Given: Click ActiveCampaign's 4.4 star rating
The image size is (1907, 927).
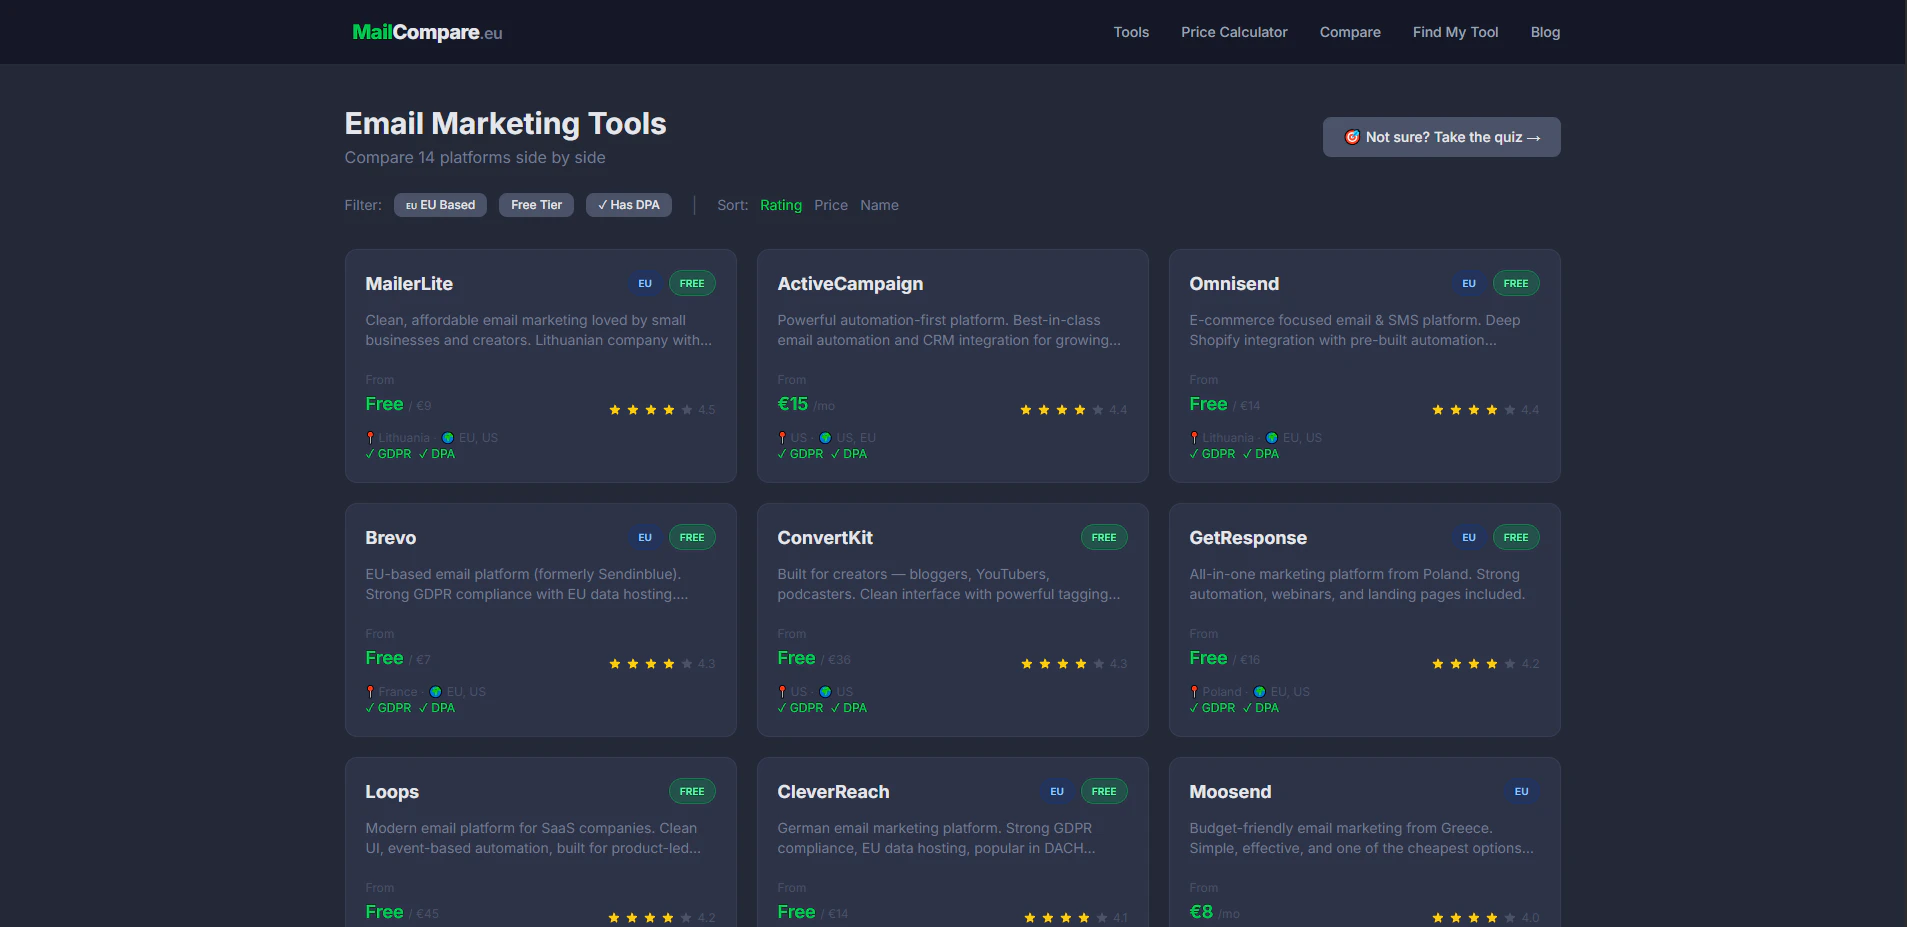Looking at the screenshot, I should [1073, 410].
